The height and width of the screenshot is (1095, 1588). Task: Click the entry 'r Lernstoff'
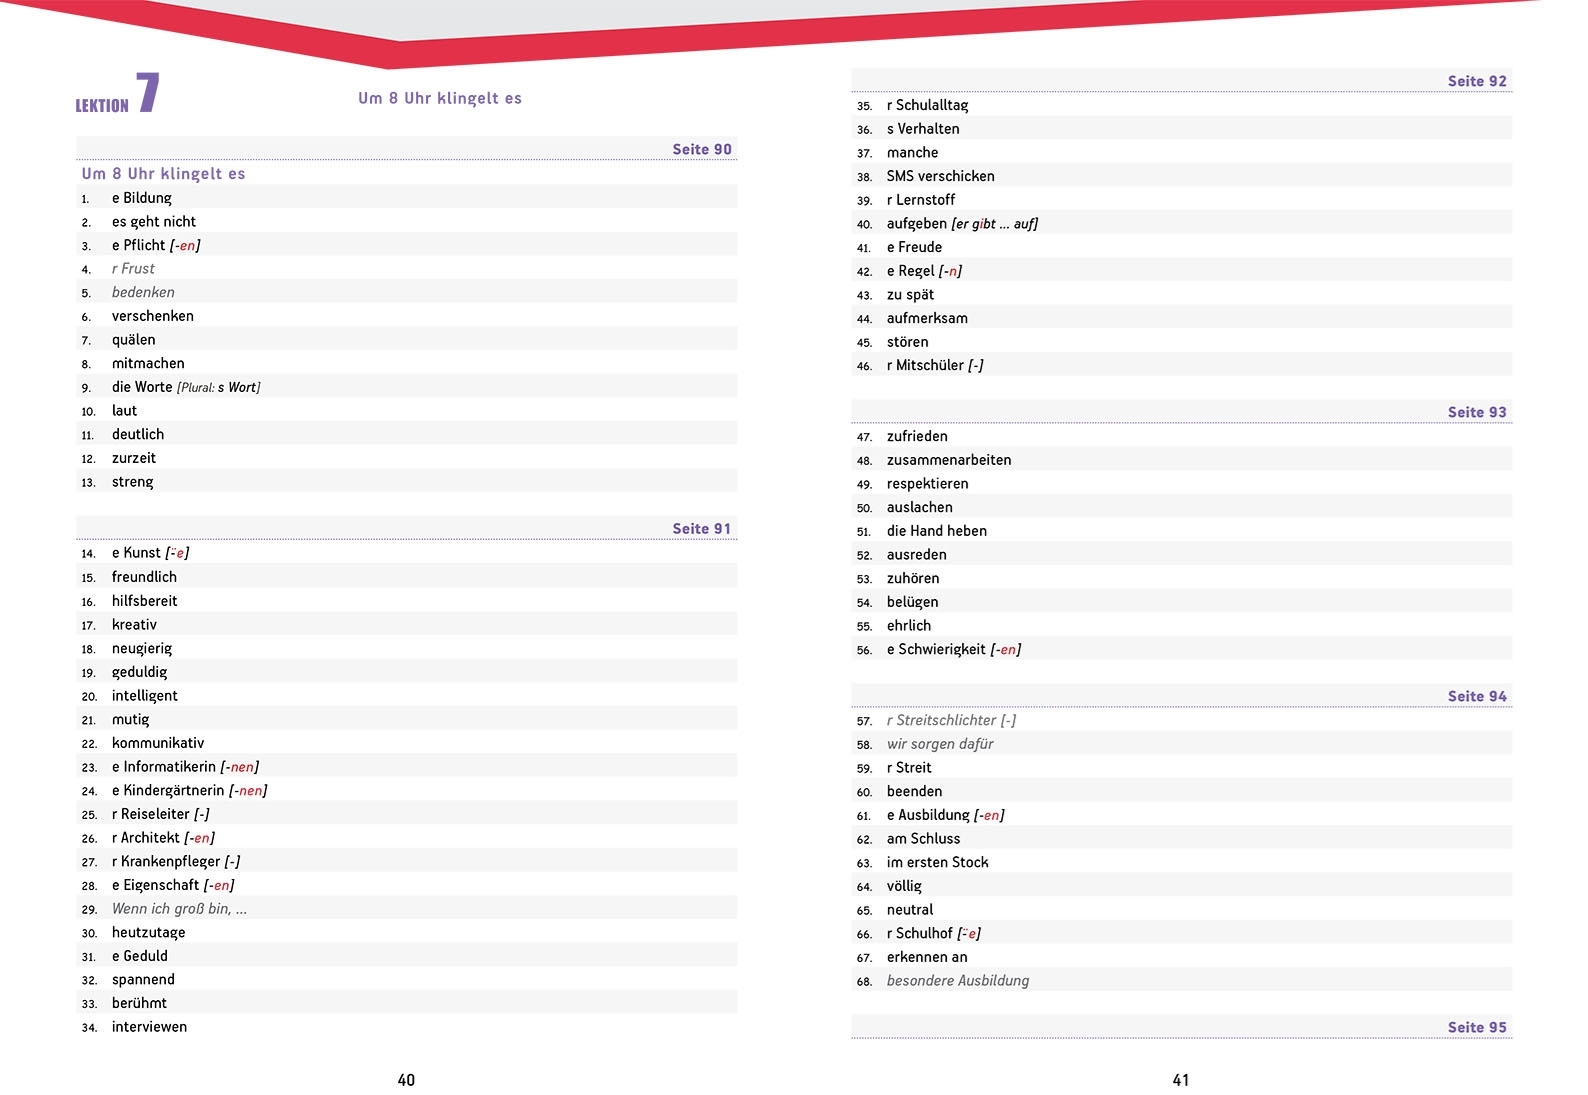[x=920, y=200]
